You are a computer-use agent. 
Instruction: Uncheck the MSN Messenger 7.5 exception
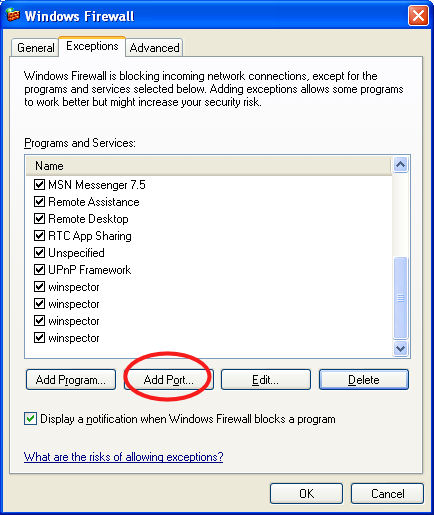[x=39, y=184]
